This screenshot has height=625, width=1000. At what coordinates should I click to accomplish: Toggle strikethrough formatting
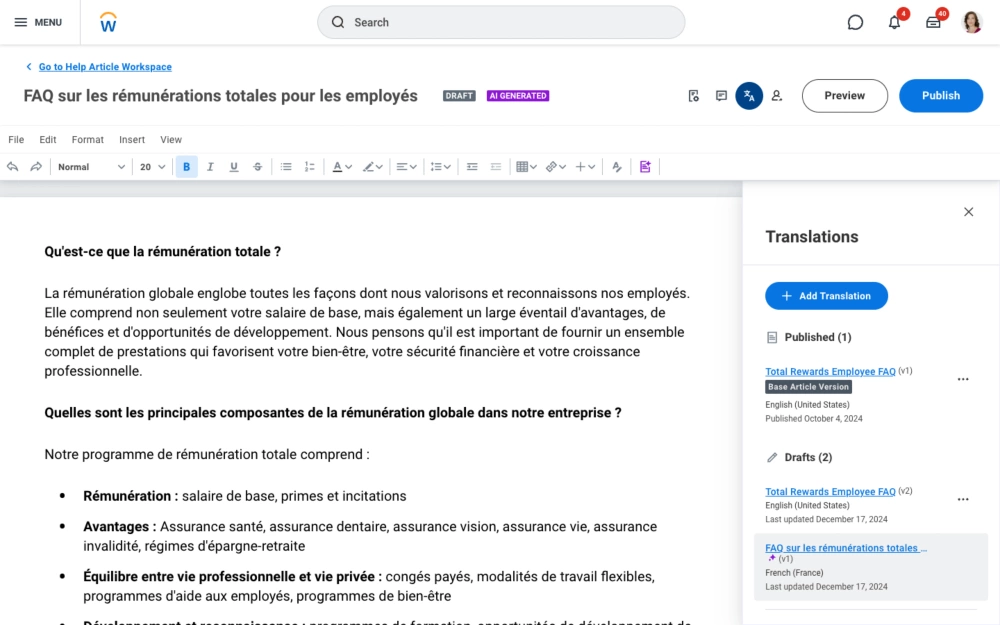[258, 167]
